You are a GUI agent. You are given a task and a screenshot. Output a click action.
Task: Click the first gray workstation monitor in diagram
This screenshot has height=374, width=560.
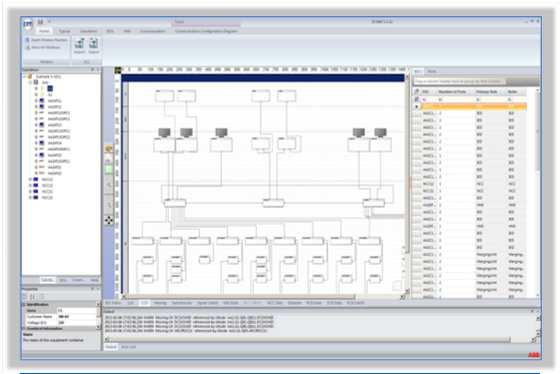pos(164,133)
